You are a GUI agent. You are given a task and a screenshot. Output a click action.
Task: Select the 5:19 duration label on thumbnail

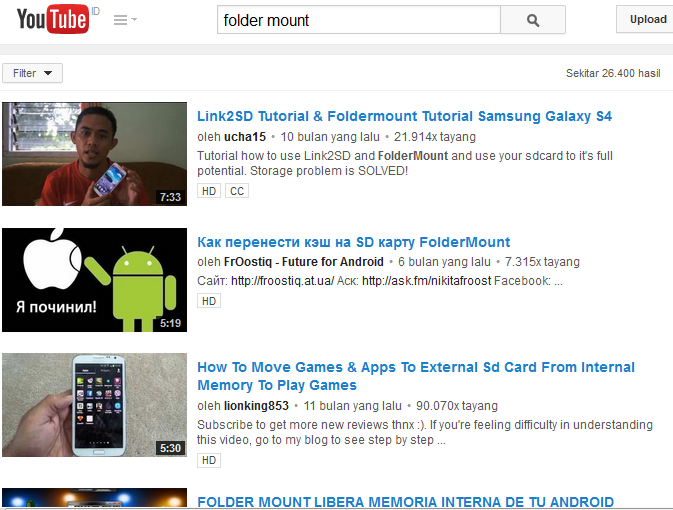(170, 323)
